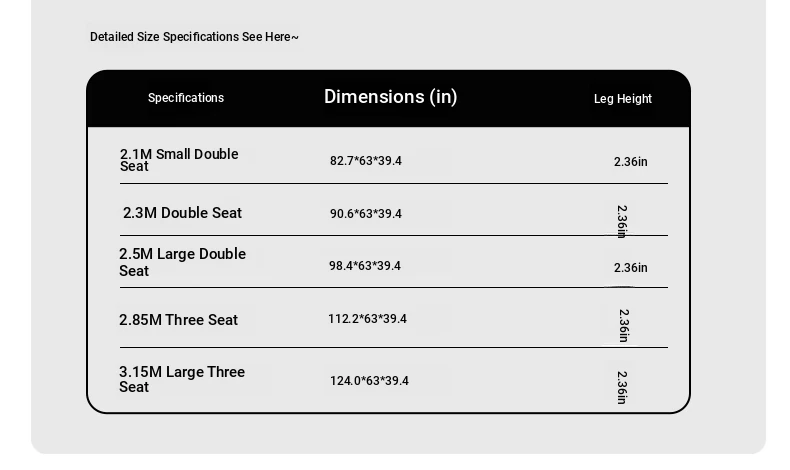790x470 pixels.
Task: Click the 124.0*63*39.4 dimensions value
Action: click(369, 381)
